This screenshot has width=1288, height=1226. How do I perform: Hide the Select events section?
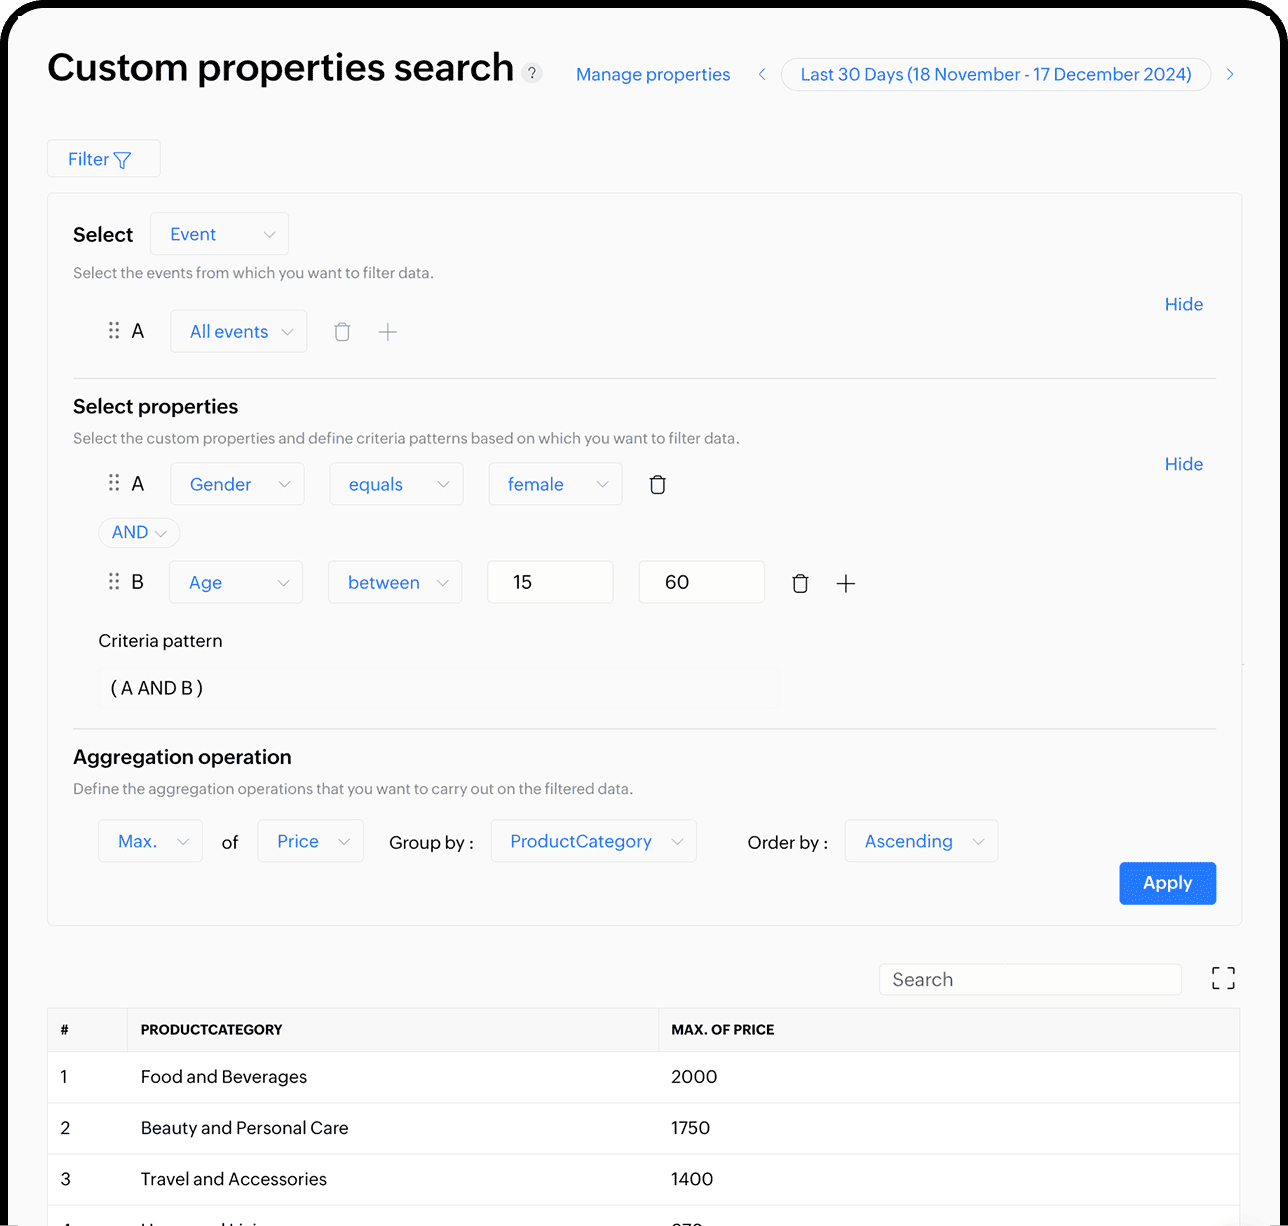tap(1183, 304)
